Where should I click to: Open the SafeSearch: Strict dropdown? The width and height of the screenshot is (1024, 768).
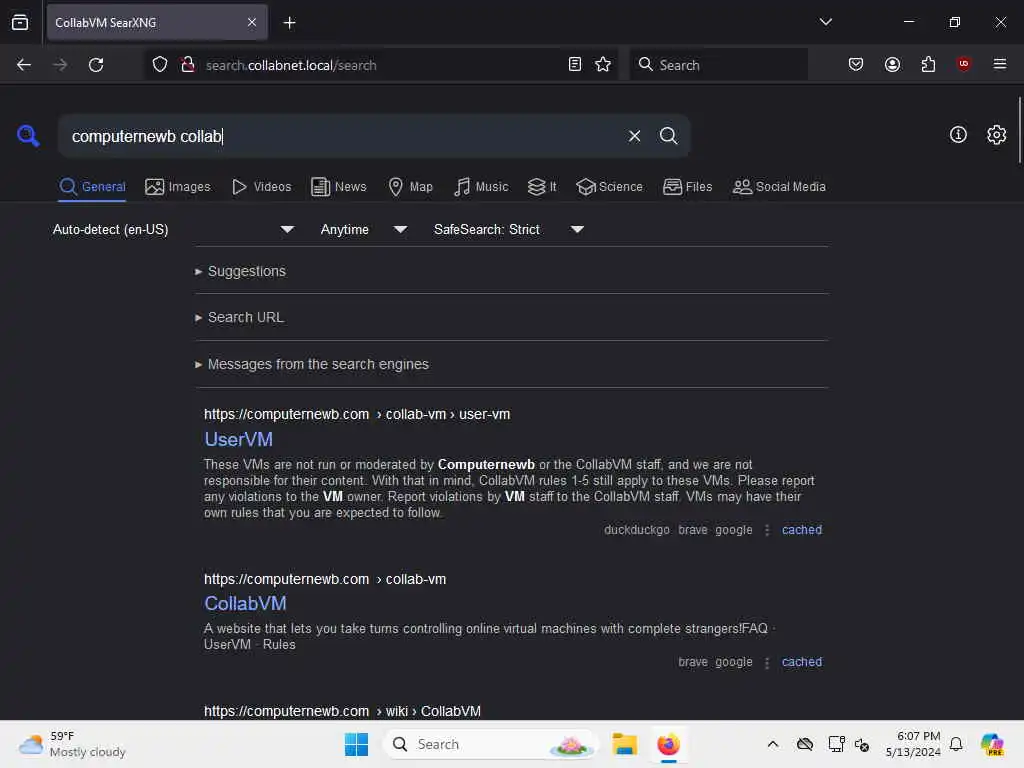coord(509,229)
